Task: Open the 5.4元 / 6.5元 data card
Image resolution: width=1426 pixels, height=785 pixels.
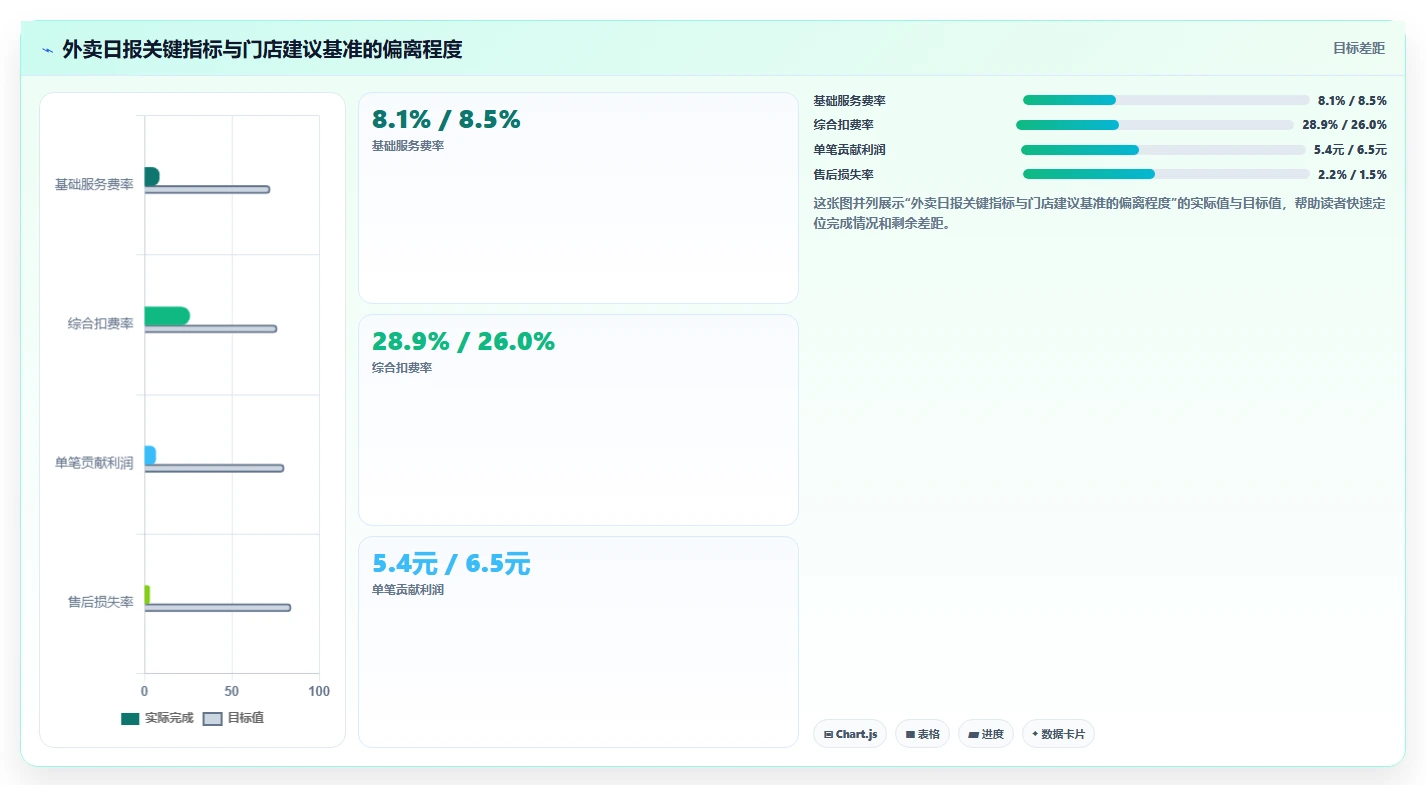Action: click(x=578, y=642)
